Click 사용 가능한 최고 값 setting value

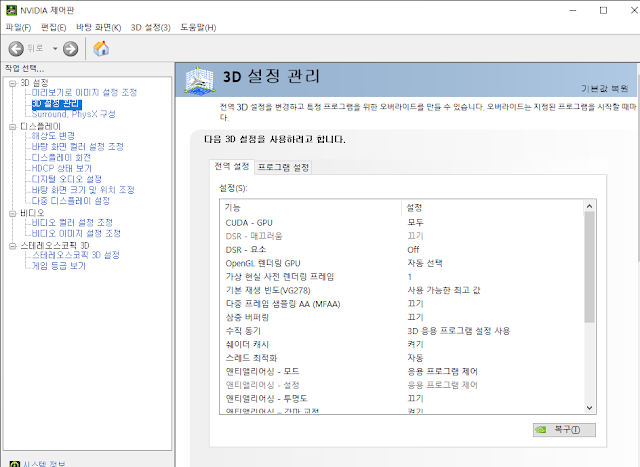444,290
